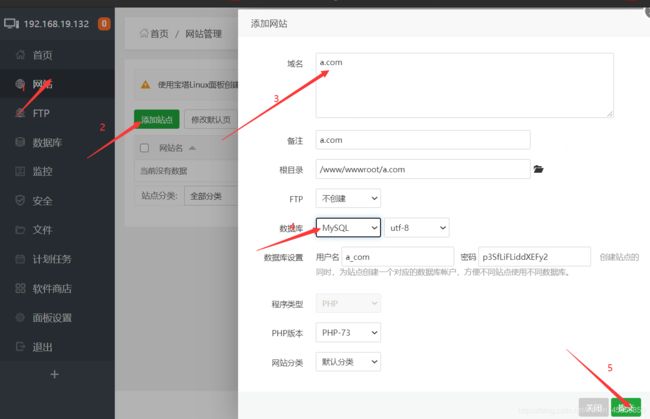Screen dimensions: 650x419
Task: Open 数据库 in the sidebar menu
Action: 47,143
